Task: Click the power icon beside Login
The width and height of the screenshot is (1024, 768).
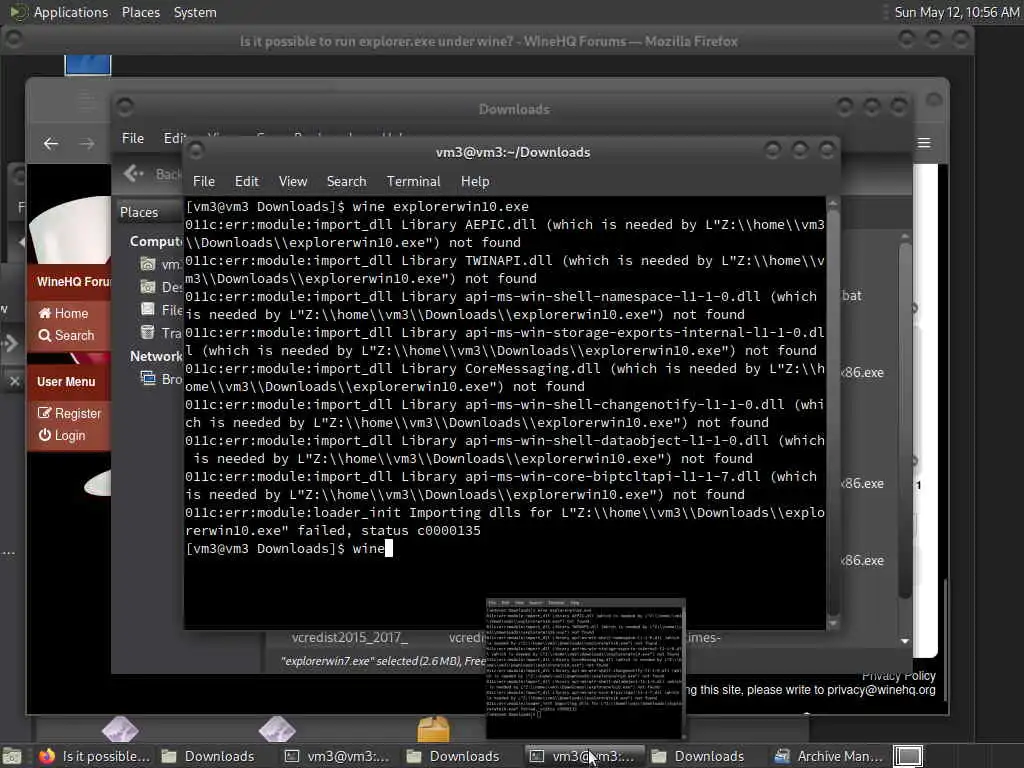Action: [x=44, y=434]
